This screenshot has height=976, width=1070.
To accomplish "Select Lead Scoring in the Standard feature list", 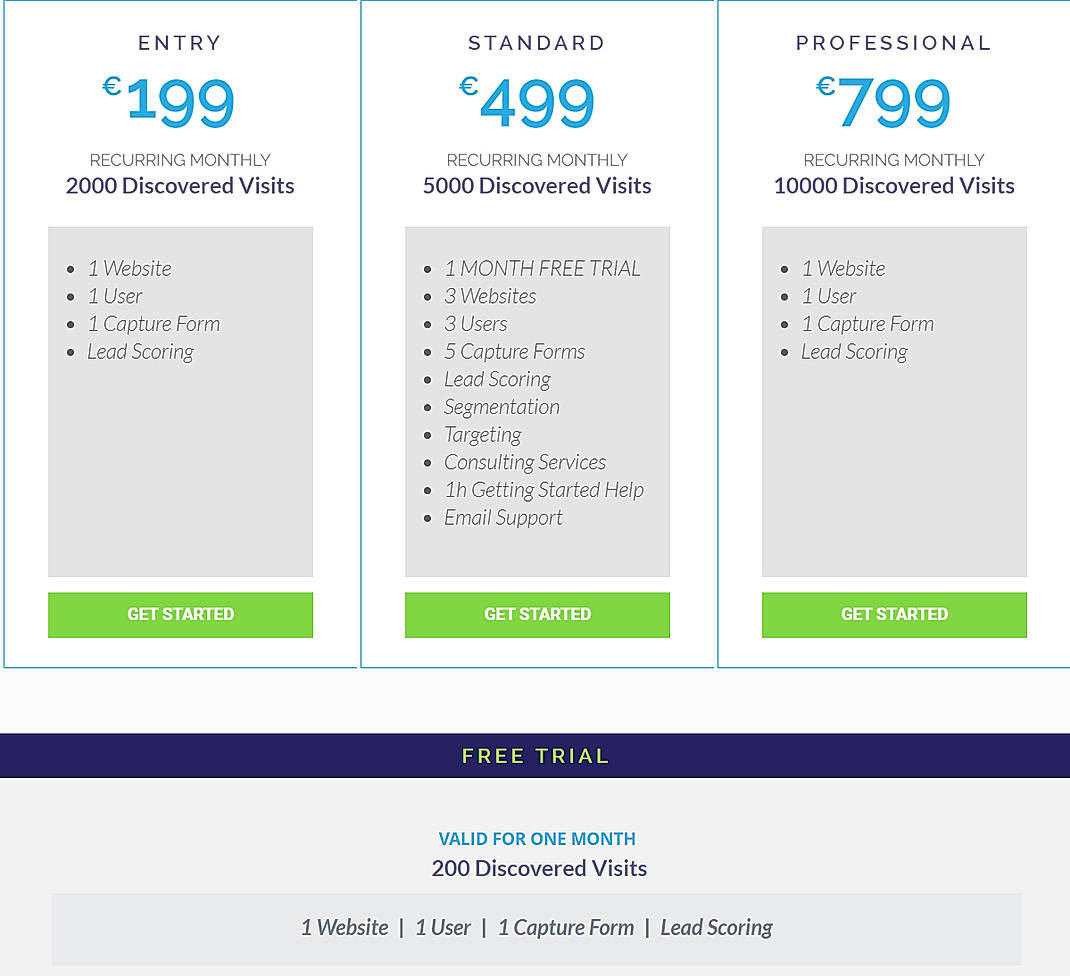I will point(497,379).
